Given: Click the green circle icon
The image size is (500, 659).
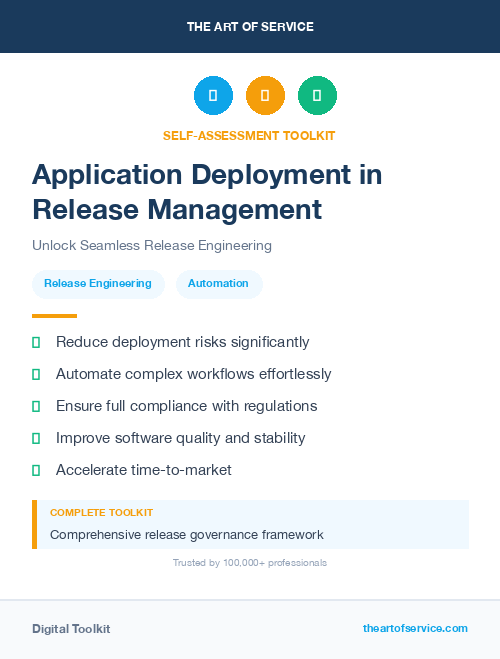Looking at the screenshot, I should [x=317, y=95].
